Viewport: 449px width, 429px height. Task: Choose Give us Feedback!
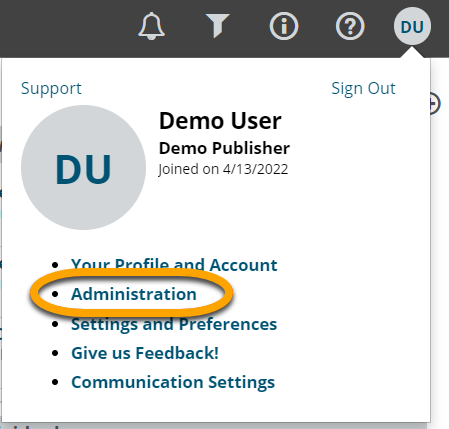145,353
